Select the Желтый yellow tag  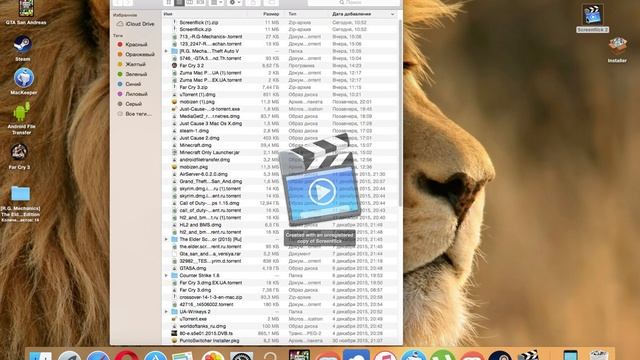[131, 64]
